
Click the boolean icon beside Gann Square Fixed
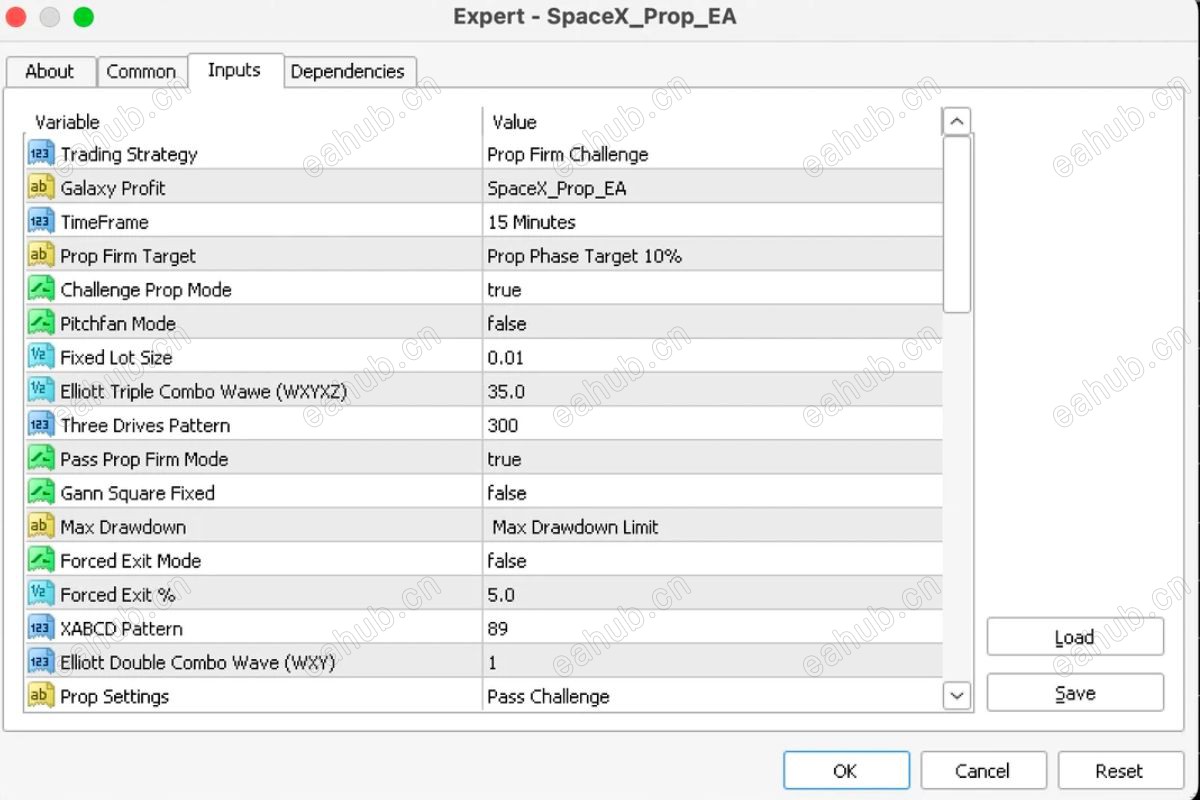point(41,493)
